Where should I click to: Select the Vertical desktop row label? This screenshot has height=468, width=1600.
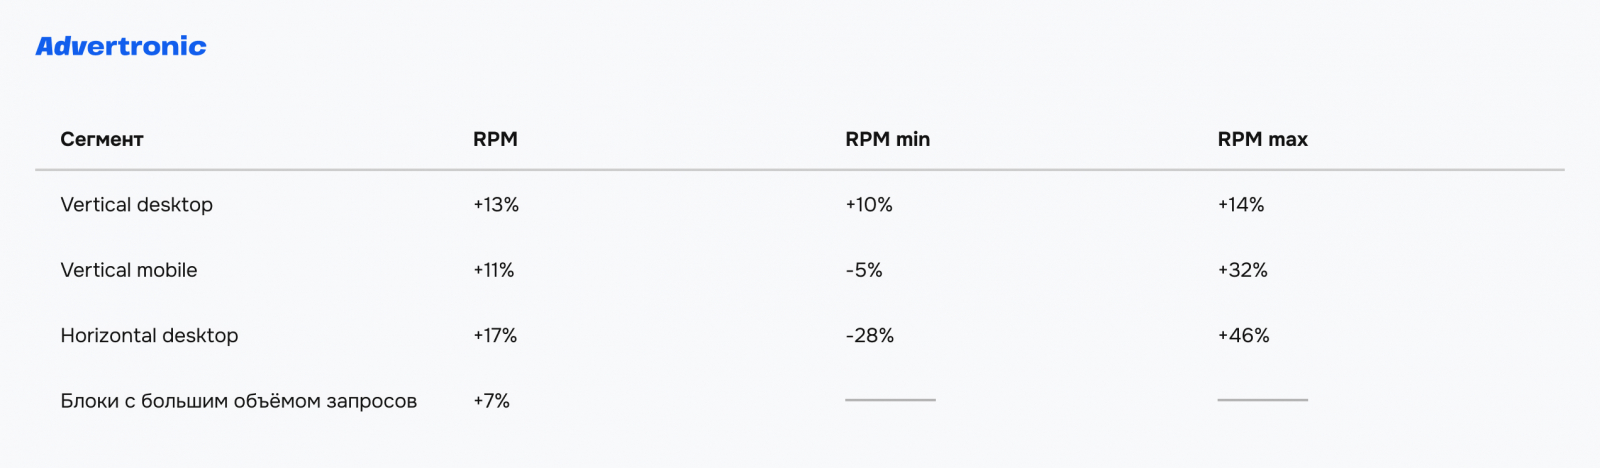pyautogui.click(x=136, y=205)
